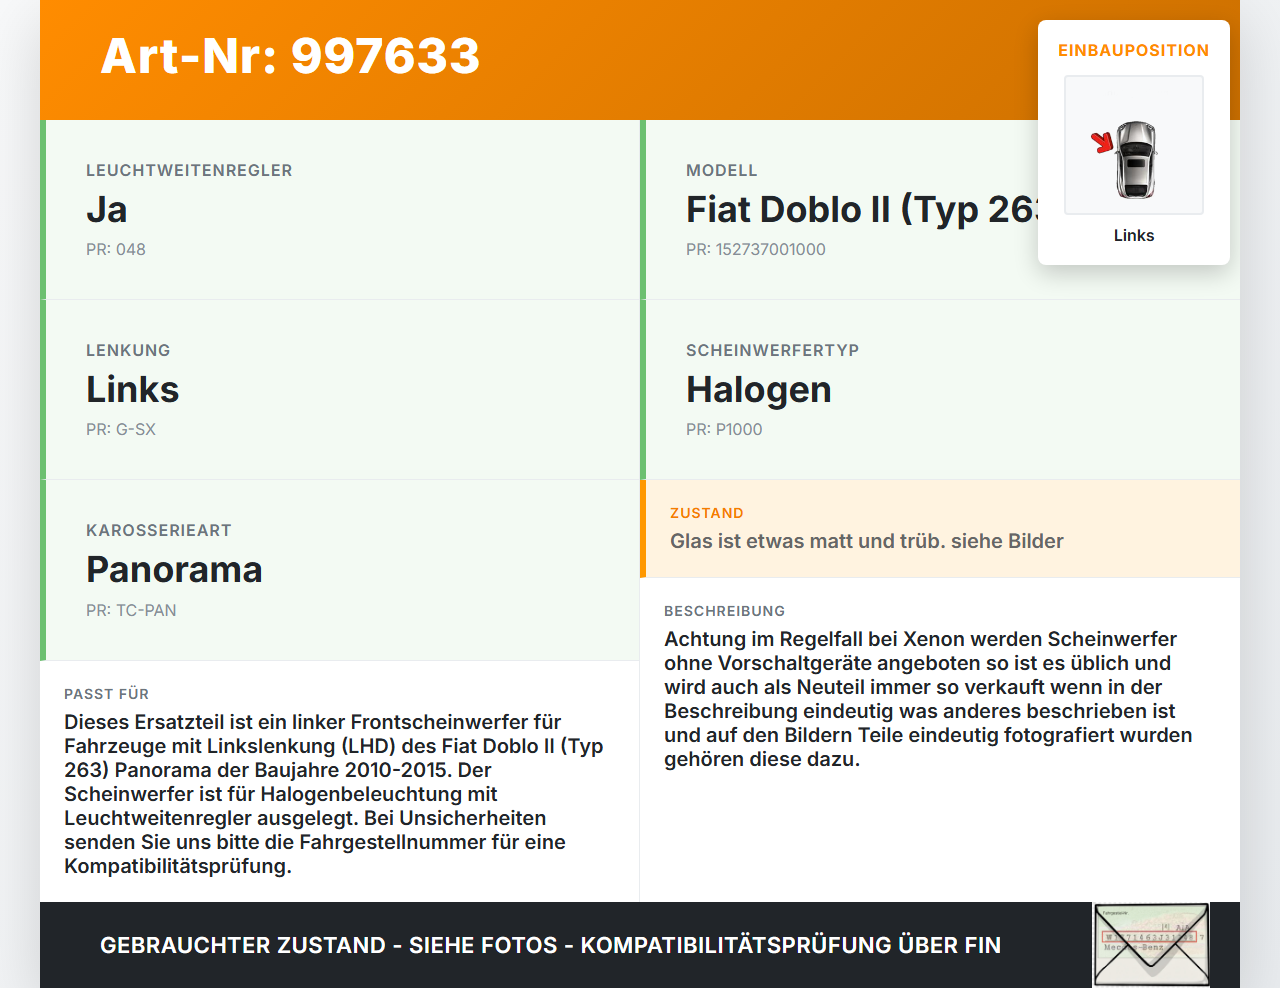Click the Gebrauchter Zustand footer banner text
This screenshot has width=1280, height=988.
pyautogui.click(x=550, y=945)
